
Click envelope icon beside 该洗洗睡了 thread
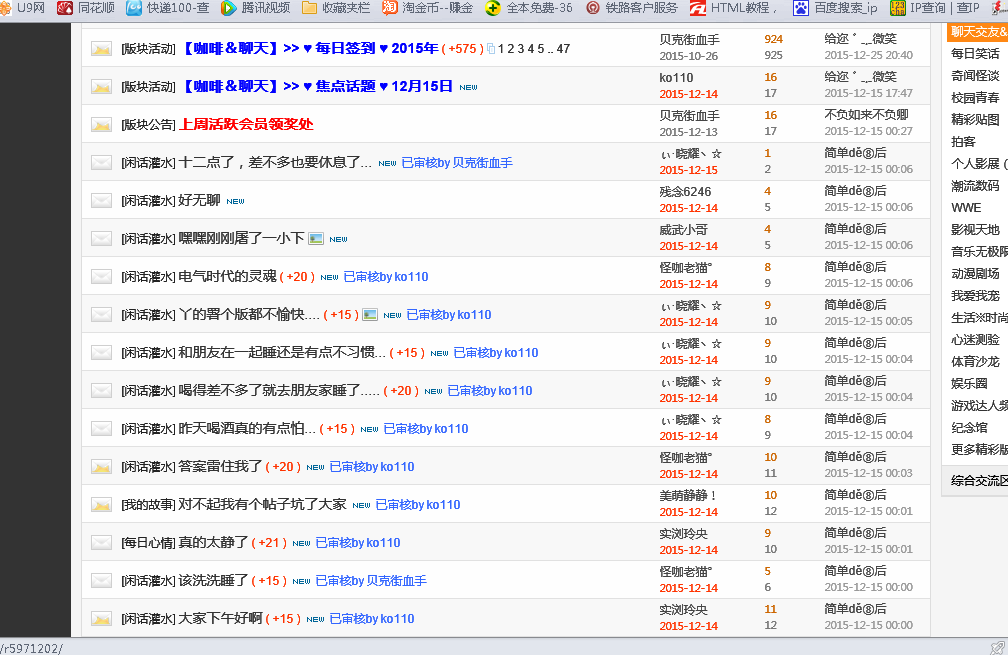(101, 580)
